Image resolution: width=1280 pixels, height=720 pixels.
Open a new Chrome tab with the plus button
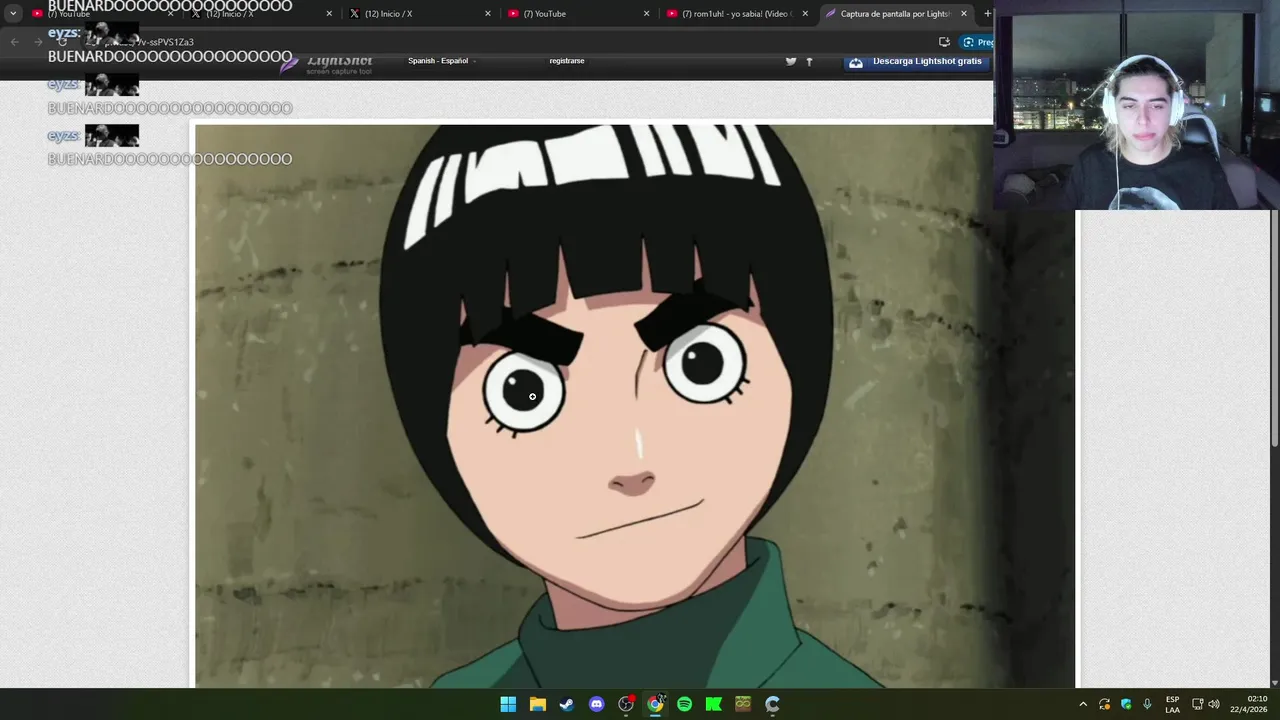pyautogui.click(x=987, y=14)
